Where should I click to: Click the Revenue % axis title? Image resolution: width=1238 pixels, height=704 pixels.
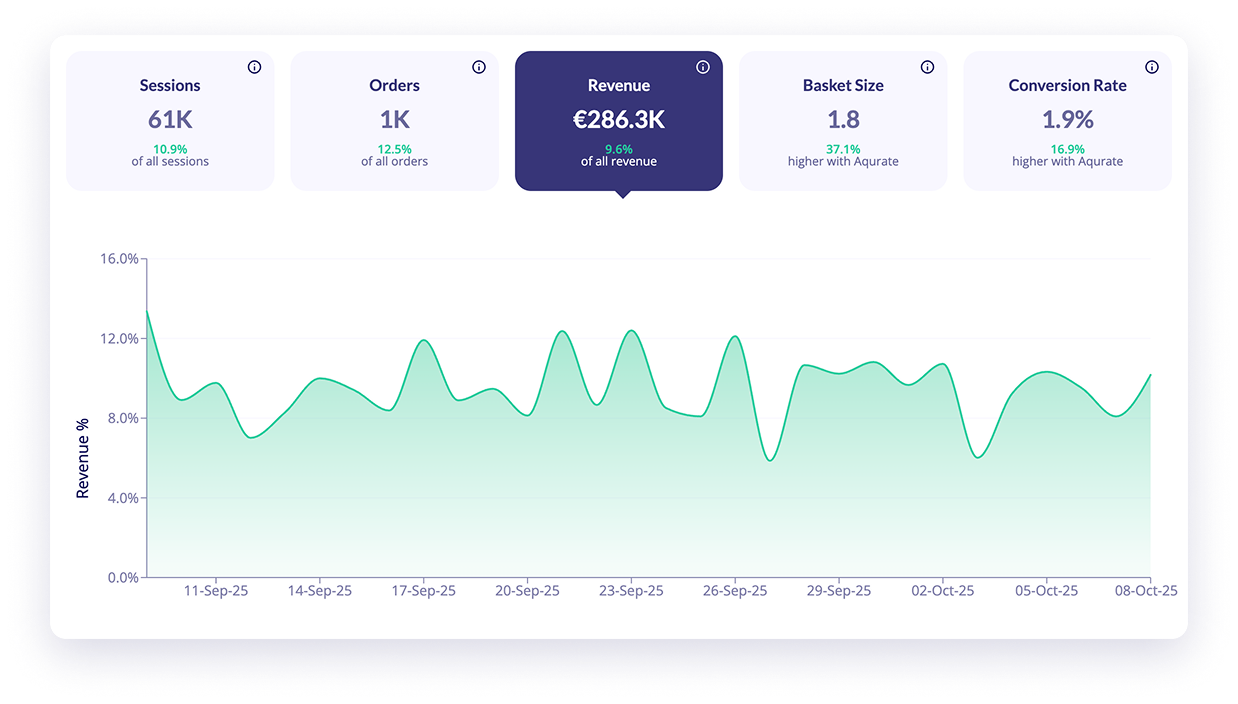coord(84,458)
